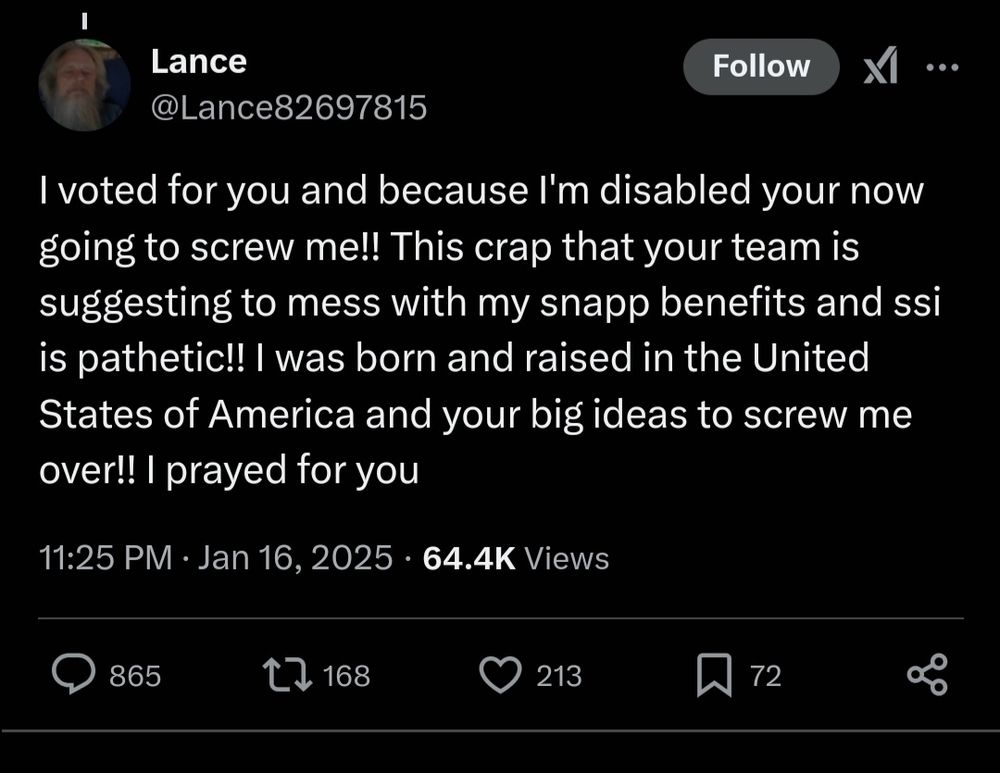Click the post text body
Image resolution: width=1000 pixels, height=773 pixels.
point(480,330)
